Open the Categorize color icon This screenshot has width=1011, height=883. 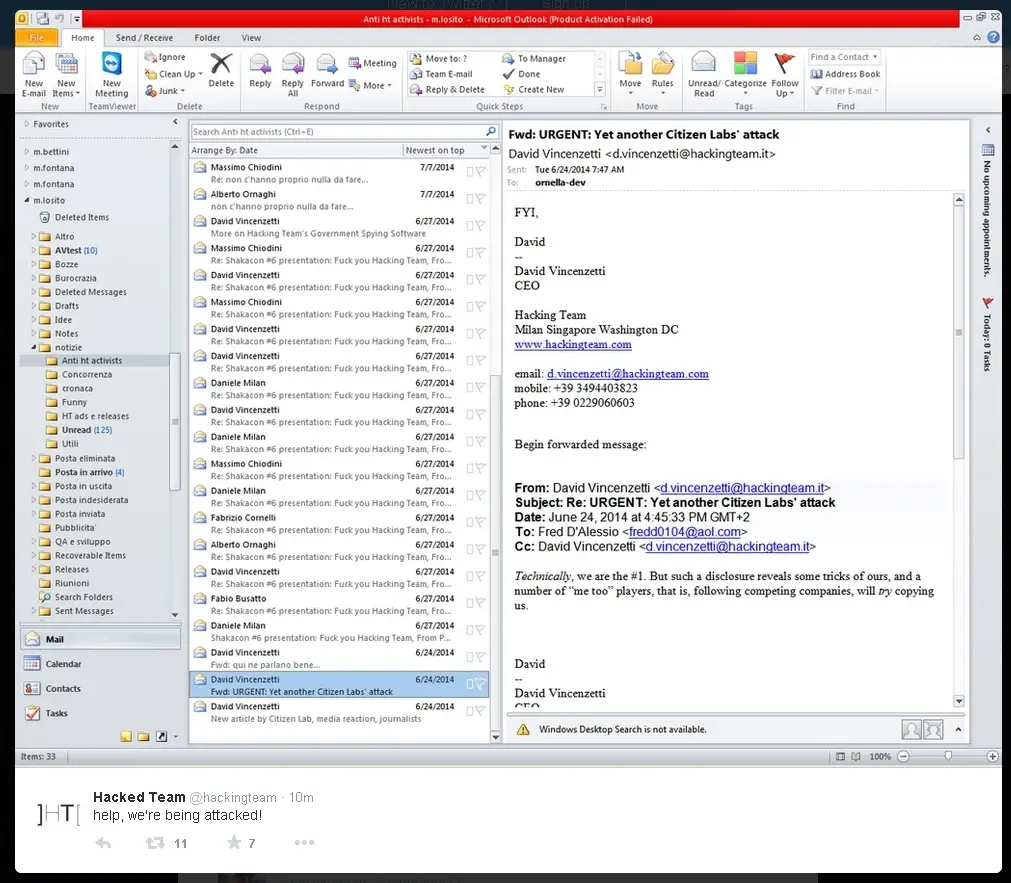(x=745, y=64)
